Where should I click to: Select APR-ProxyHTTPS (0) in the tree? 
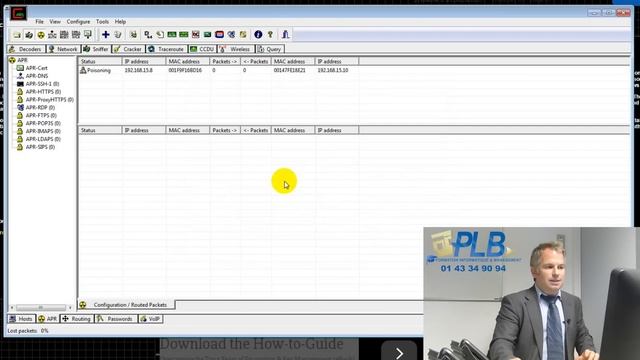point(49,100)
